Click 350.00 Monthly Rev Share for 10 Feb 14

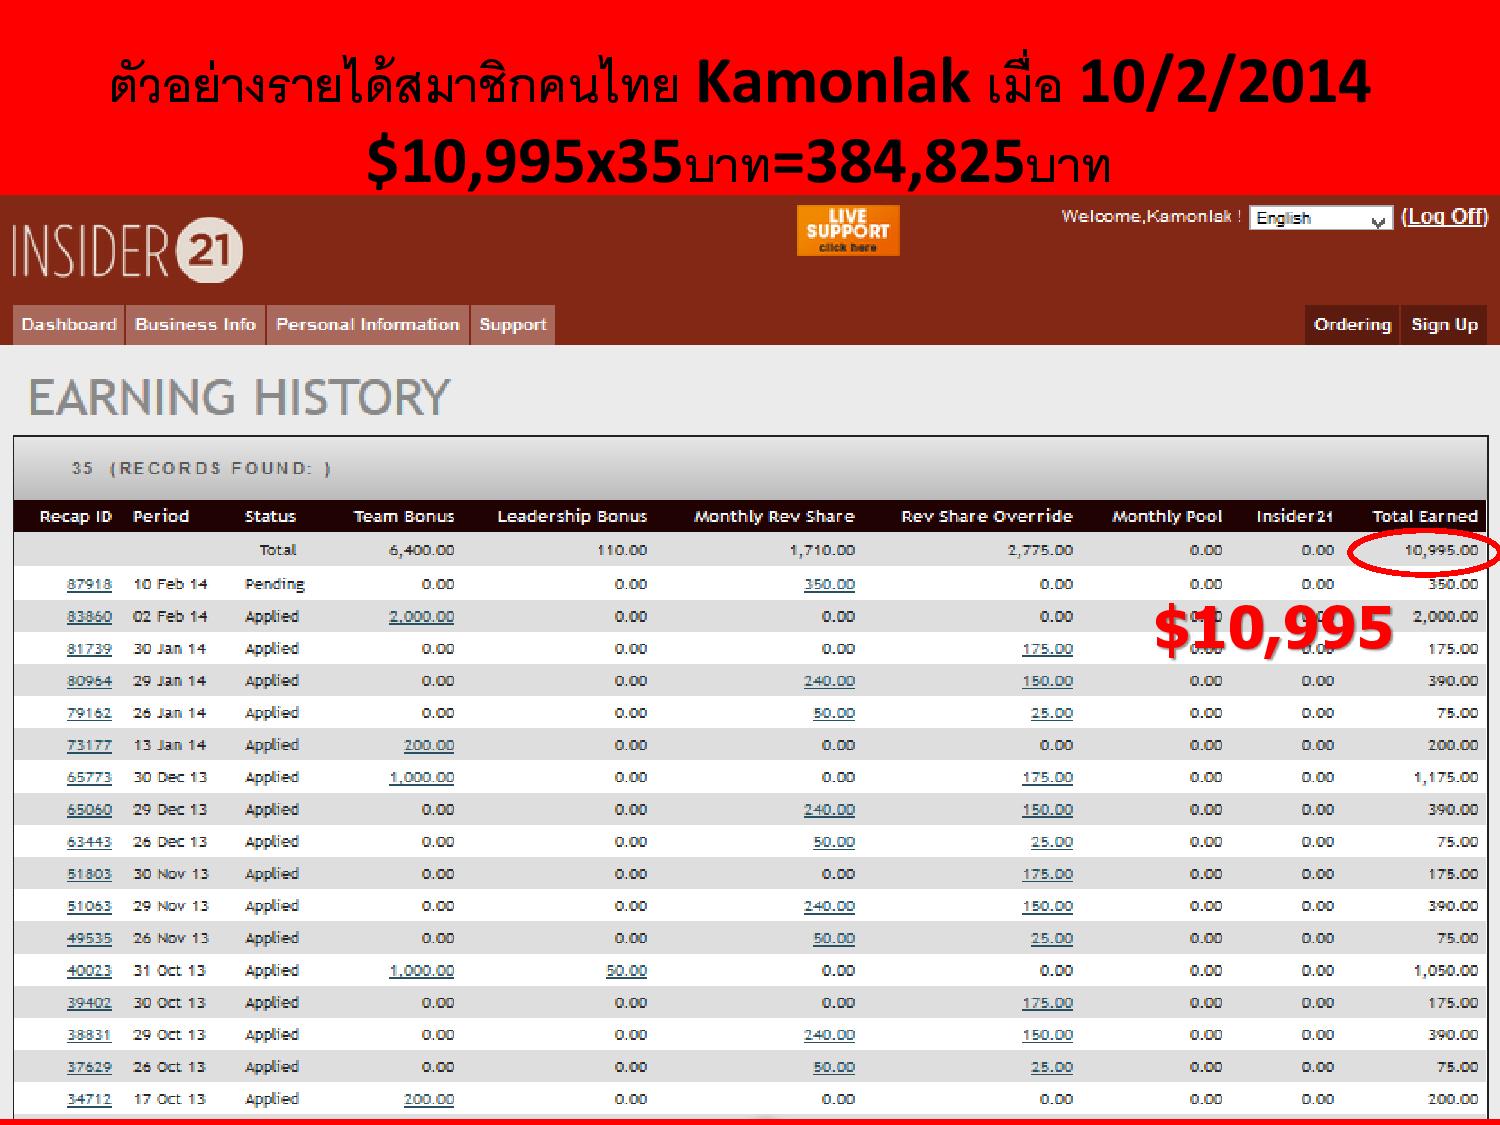point(829,584)
